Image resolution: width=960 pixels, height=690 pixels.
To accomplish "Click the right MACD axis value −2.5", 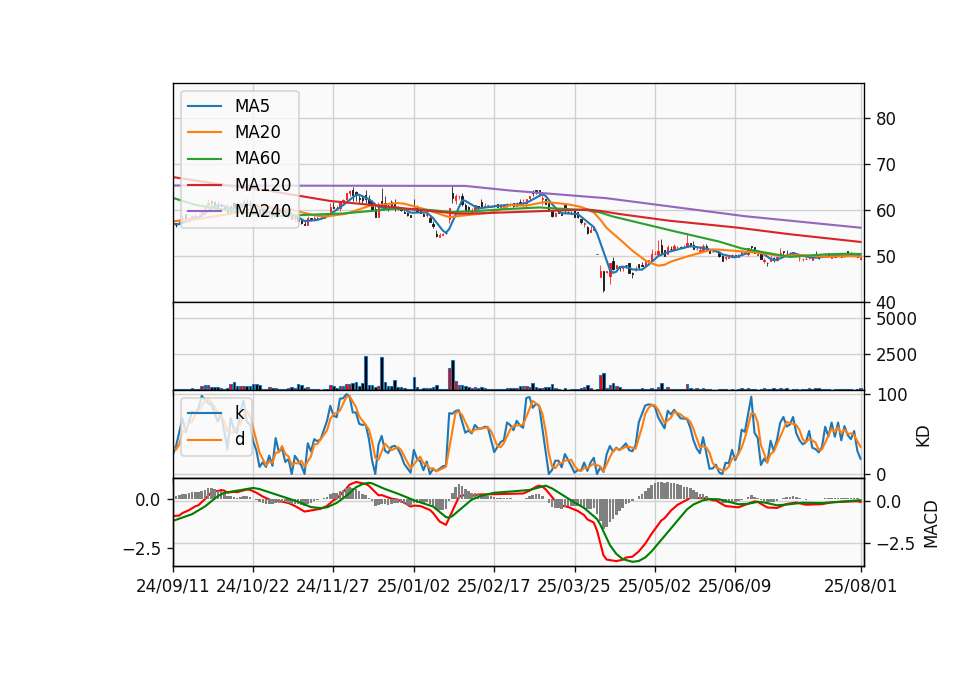I will tap(896, 544).
